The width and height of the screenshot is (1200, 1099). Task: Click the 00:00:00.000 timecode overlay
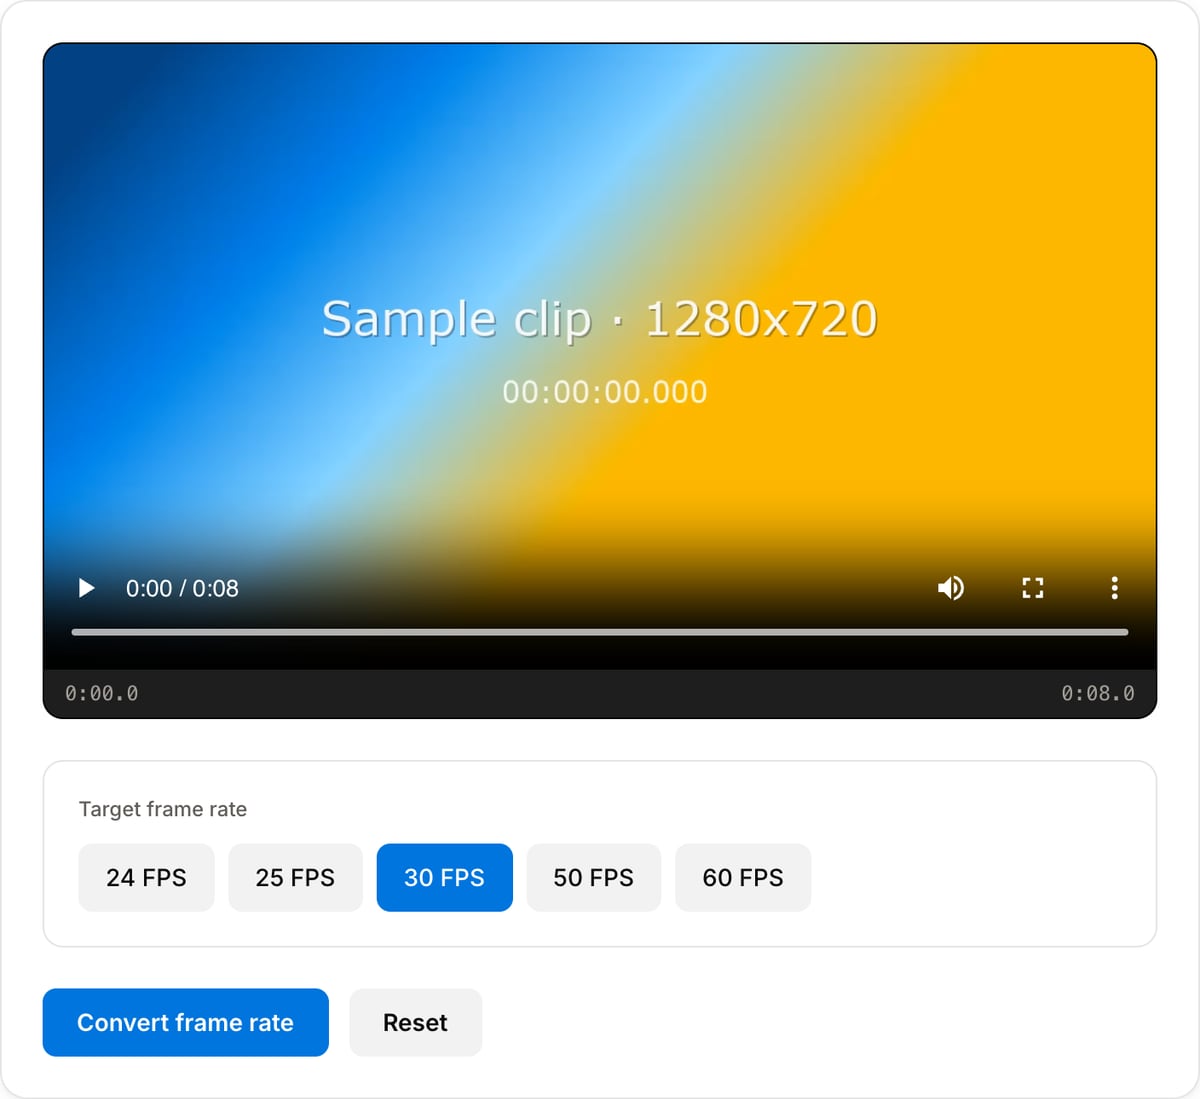coord(605,392)
